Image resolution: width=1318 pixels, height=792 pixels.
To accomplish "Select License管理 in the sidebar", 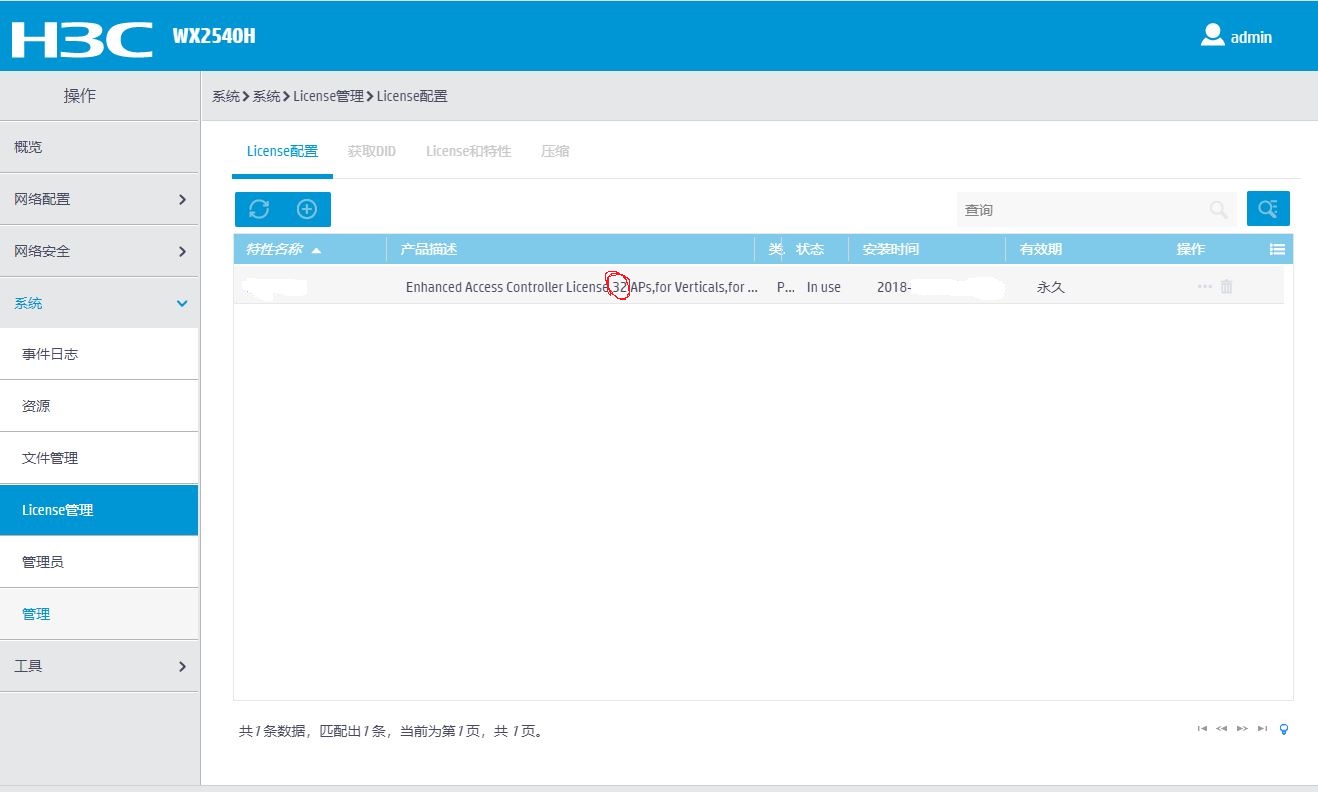I will [99, 510].
